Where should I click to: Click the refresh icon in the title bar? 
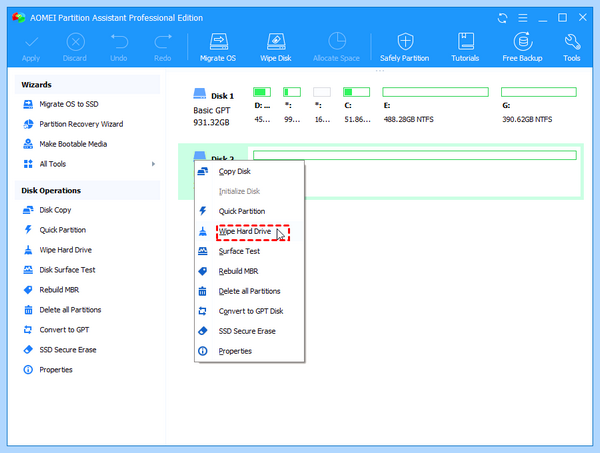coord(502,18)
